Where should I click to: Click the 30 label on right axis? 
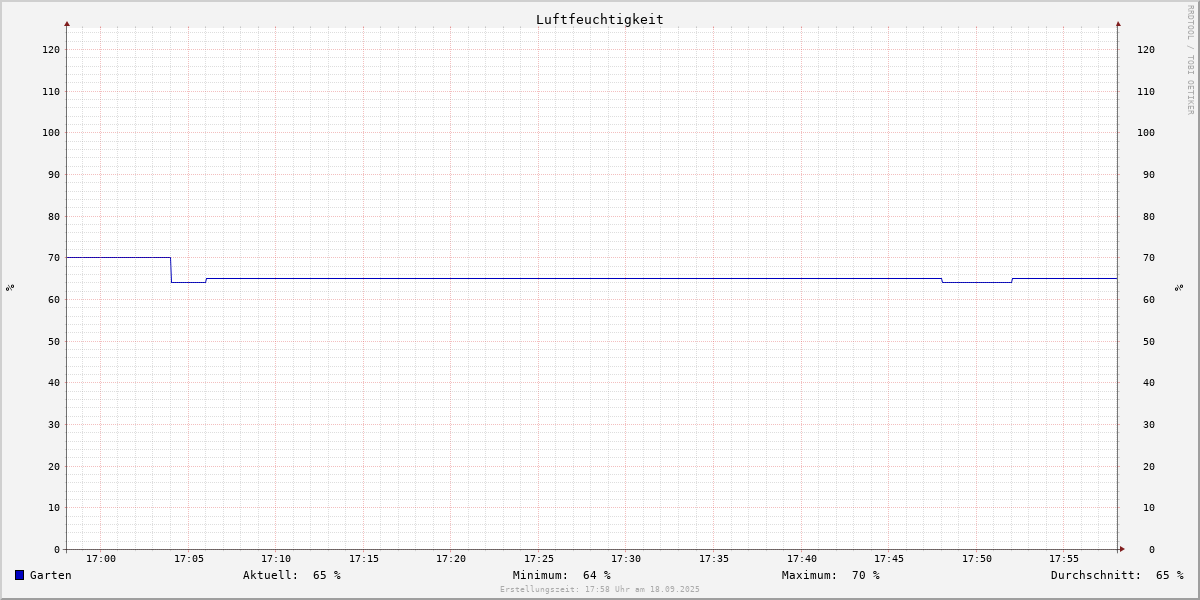tap(1149, 425)
